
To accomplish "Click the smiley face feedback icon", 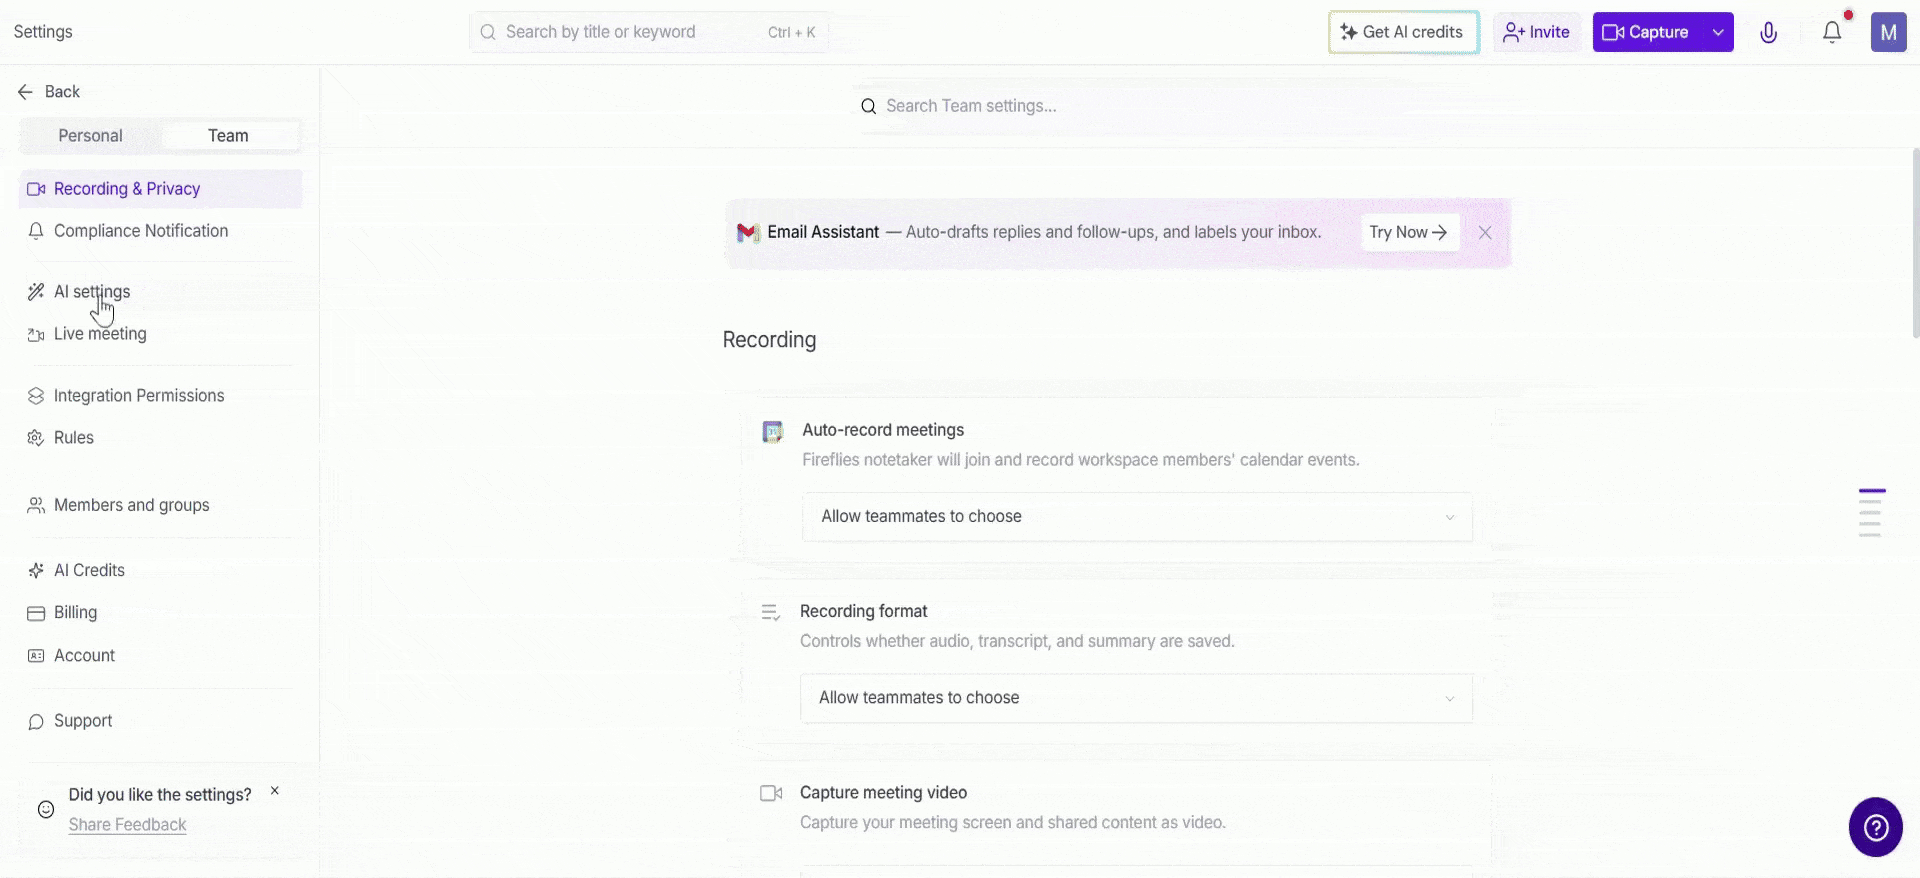I will click(46, 809).
